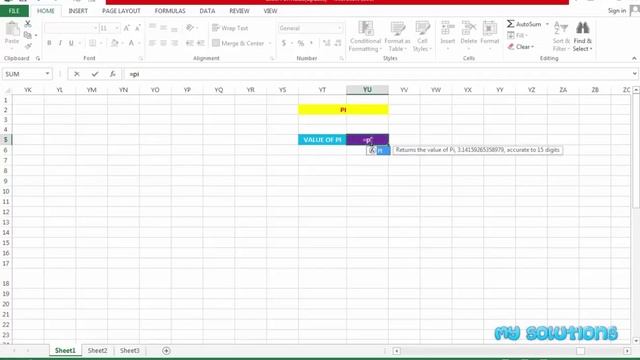This screenshot has height=360, width=640.
Task: Toggle Italic formatting
Action: tap(60, 43)
